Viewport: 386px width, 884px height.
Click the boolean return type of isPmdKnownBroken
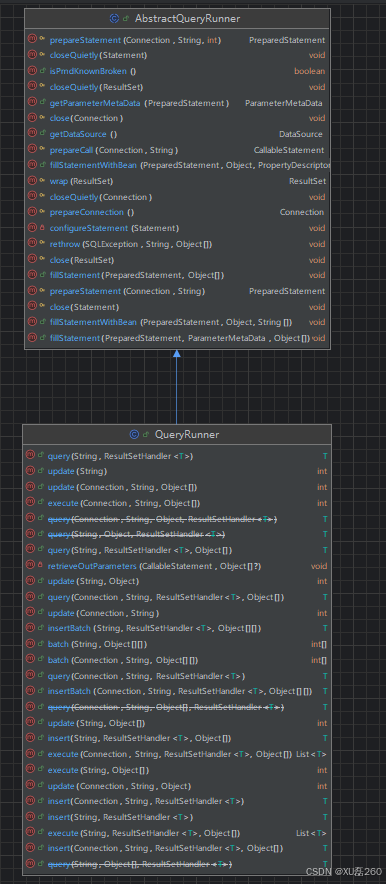pos(309,71)
